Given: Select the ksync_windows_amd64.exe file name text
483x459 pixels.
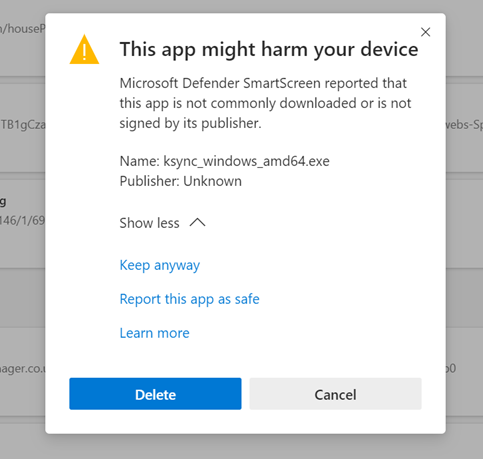Looking at the screenshot, I should (x=246, y=161).
